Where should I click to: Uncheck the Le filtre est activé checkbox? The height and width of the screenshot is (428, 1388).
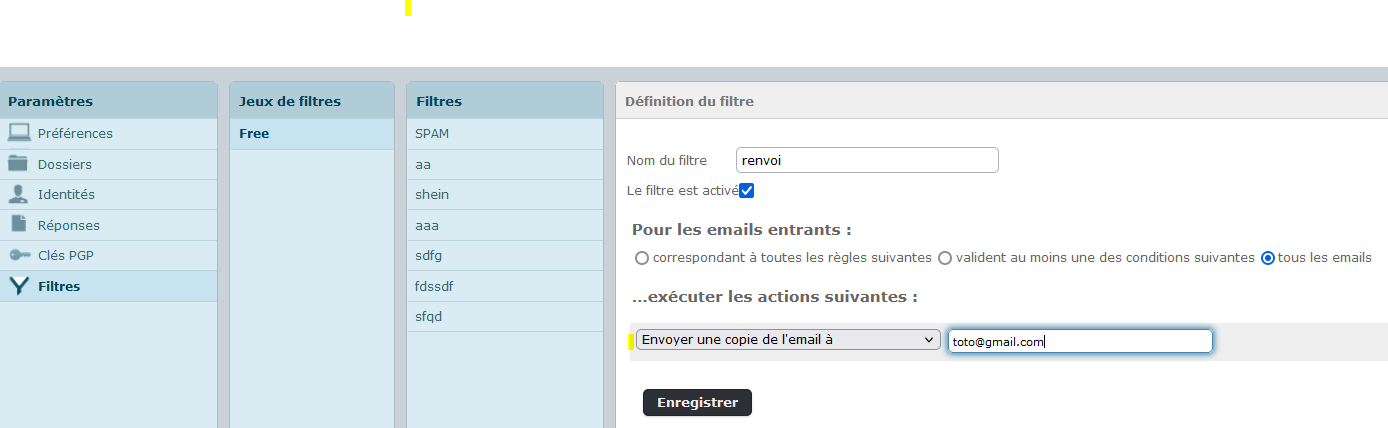746,190
